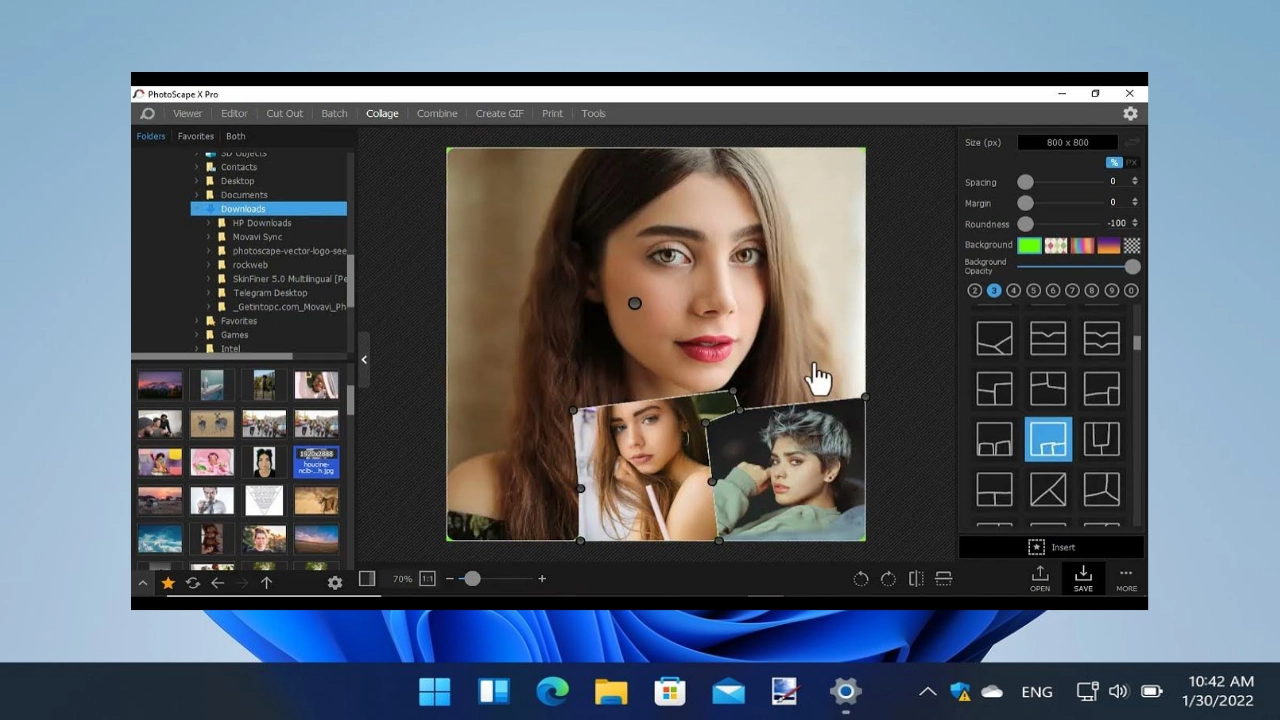This screenshot has width=1280, height=720.
Task: Click the favorites star icon
Action: pyautogui.click(x=168, y=583)
